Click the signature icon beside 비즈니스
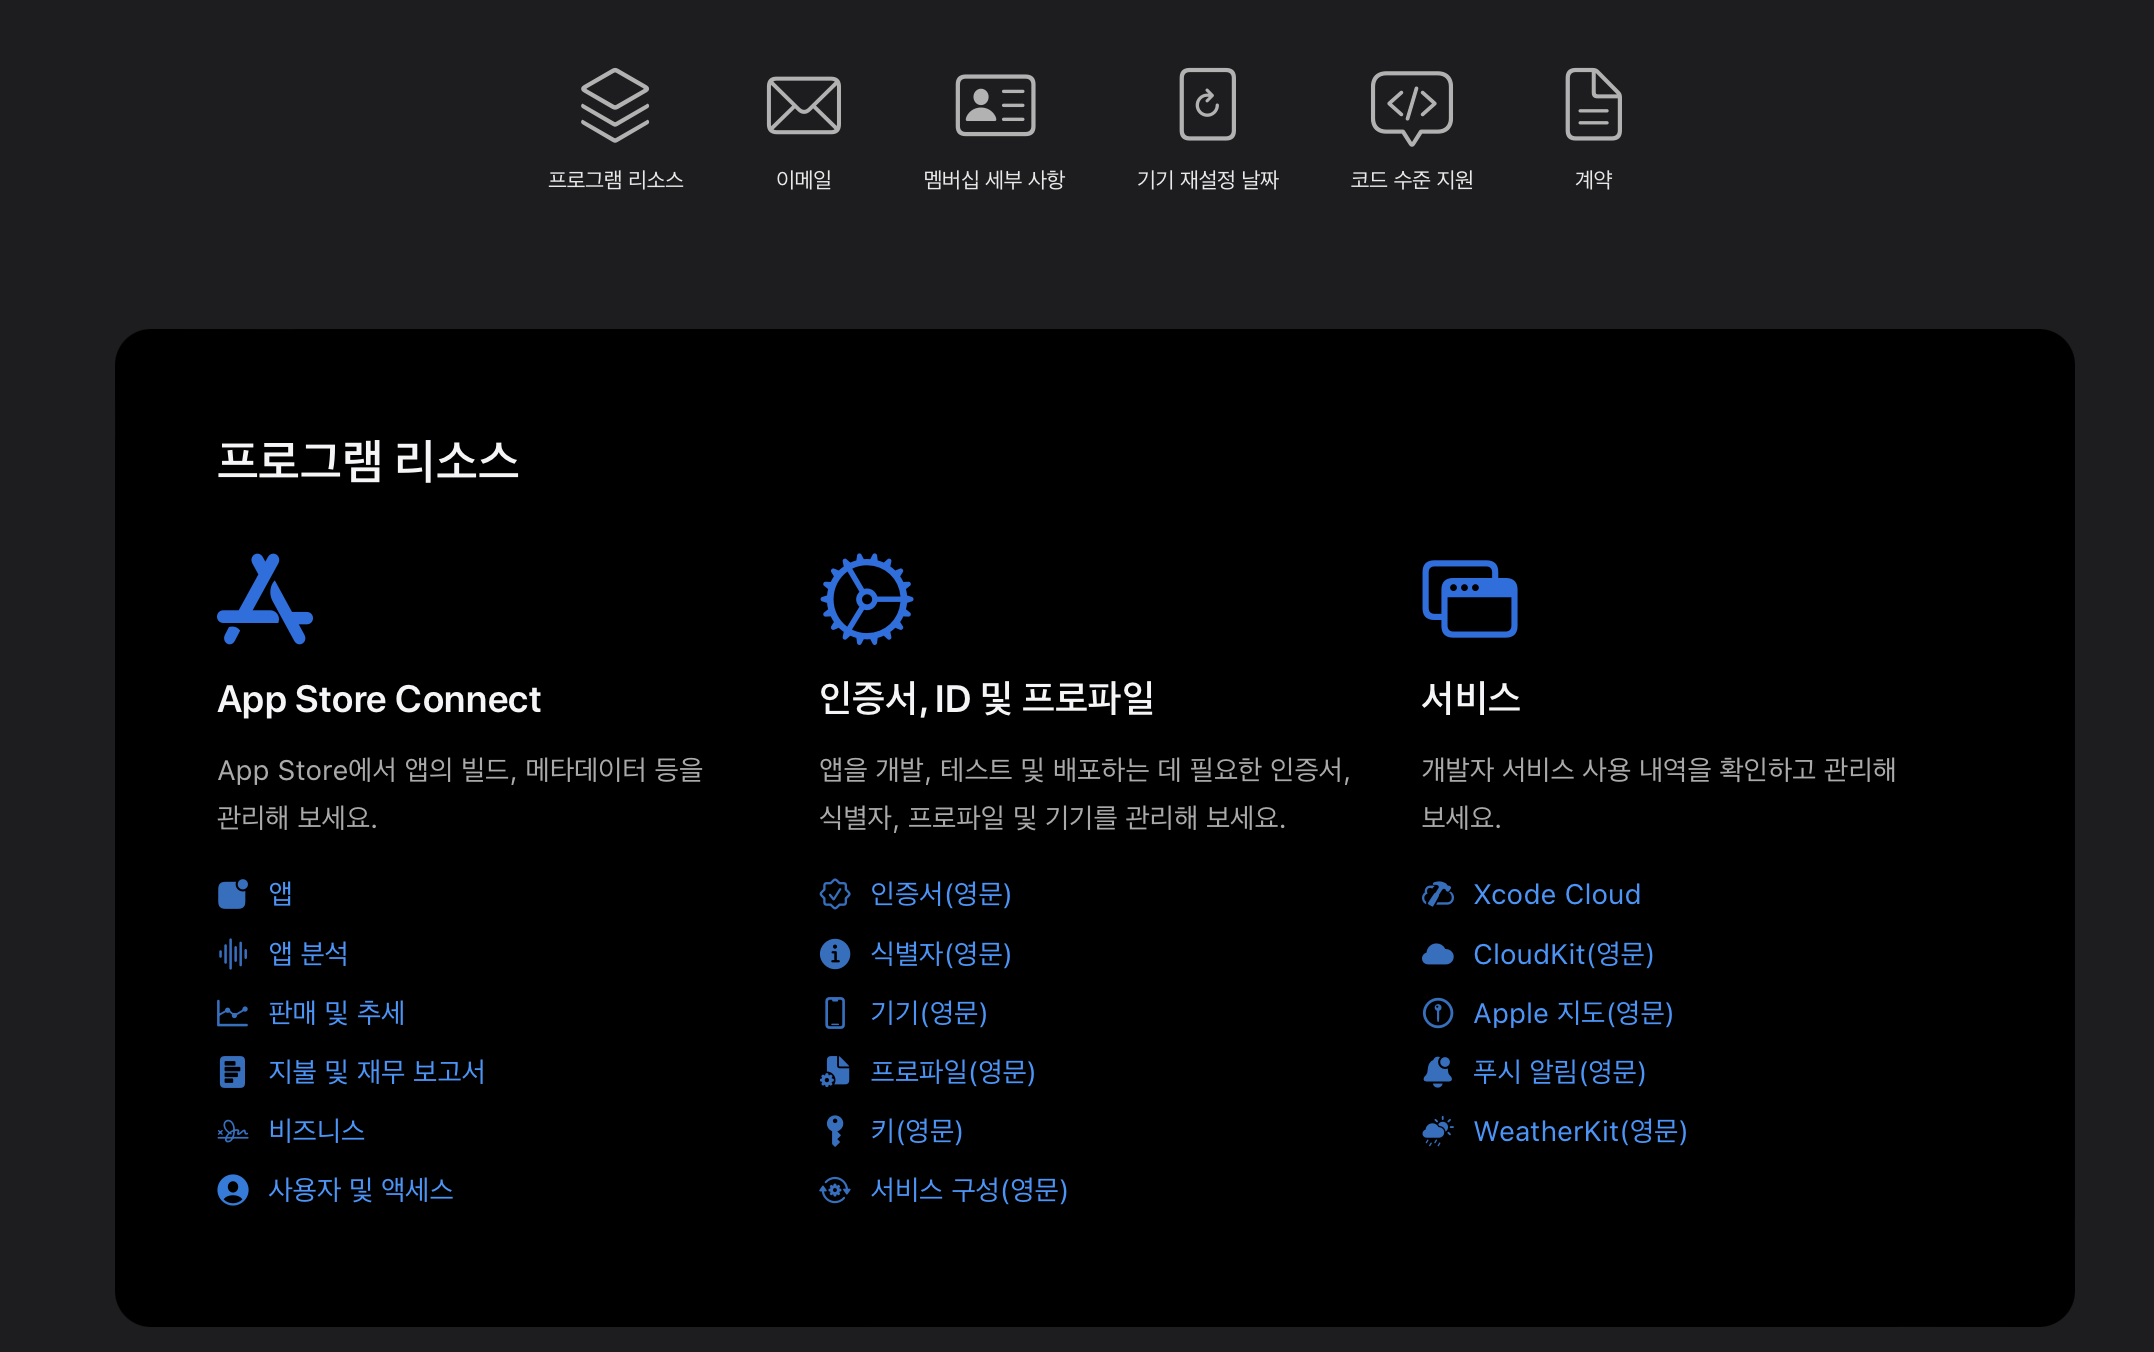Screen dimensions: 2154x1352 233,1131
